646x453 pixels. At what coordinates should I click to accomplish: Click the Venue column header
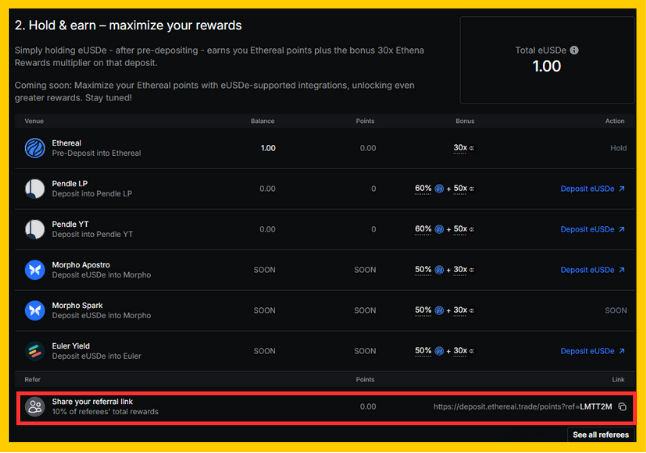coord(34,121)
